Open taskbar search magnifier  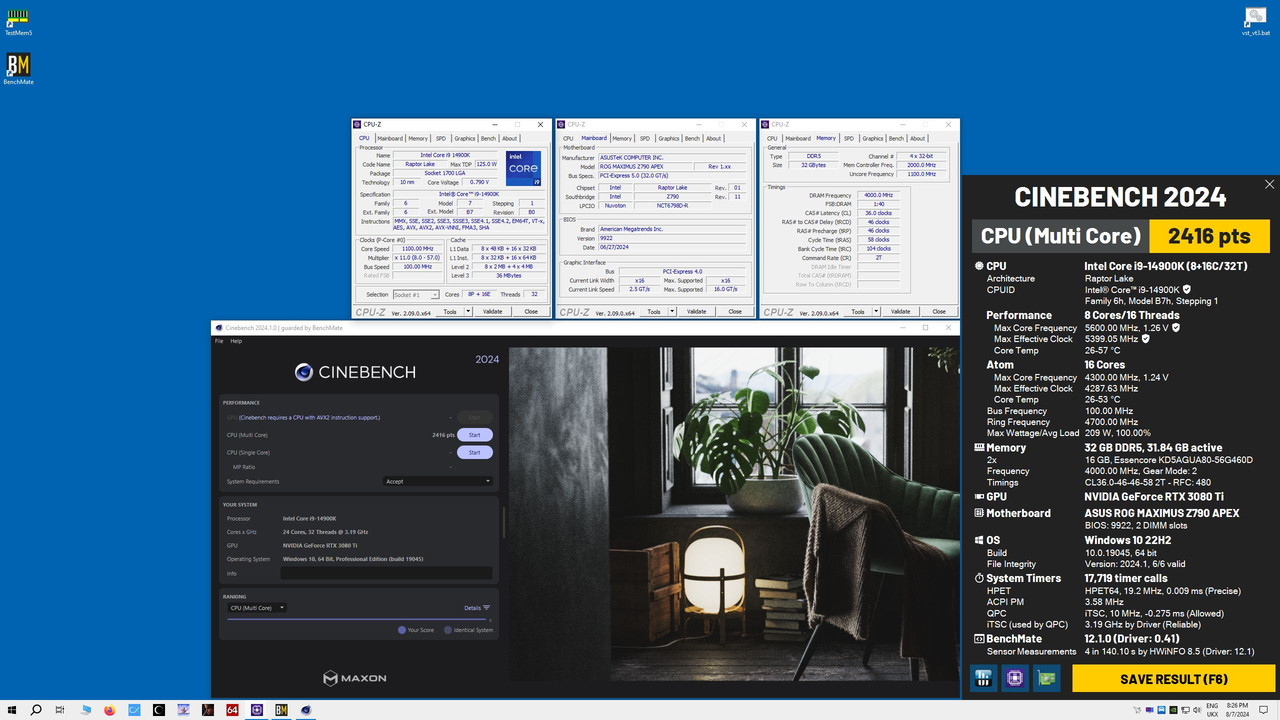36,710
